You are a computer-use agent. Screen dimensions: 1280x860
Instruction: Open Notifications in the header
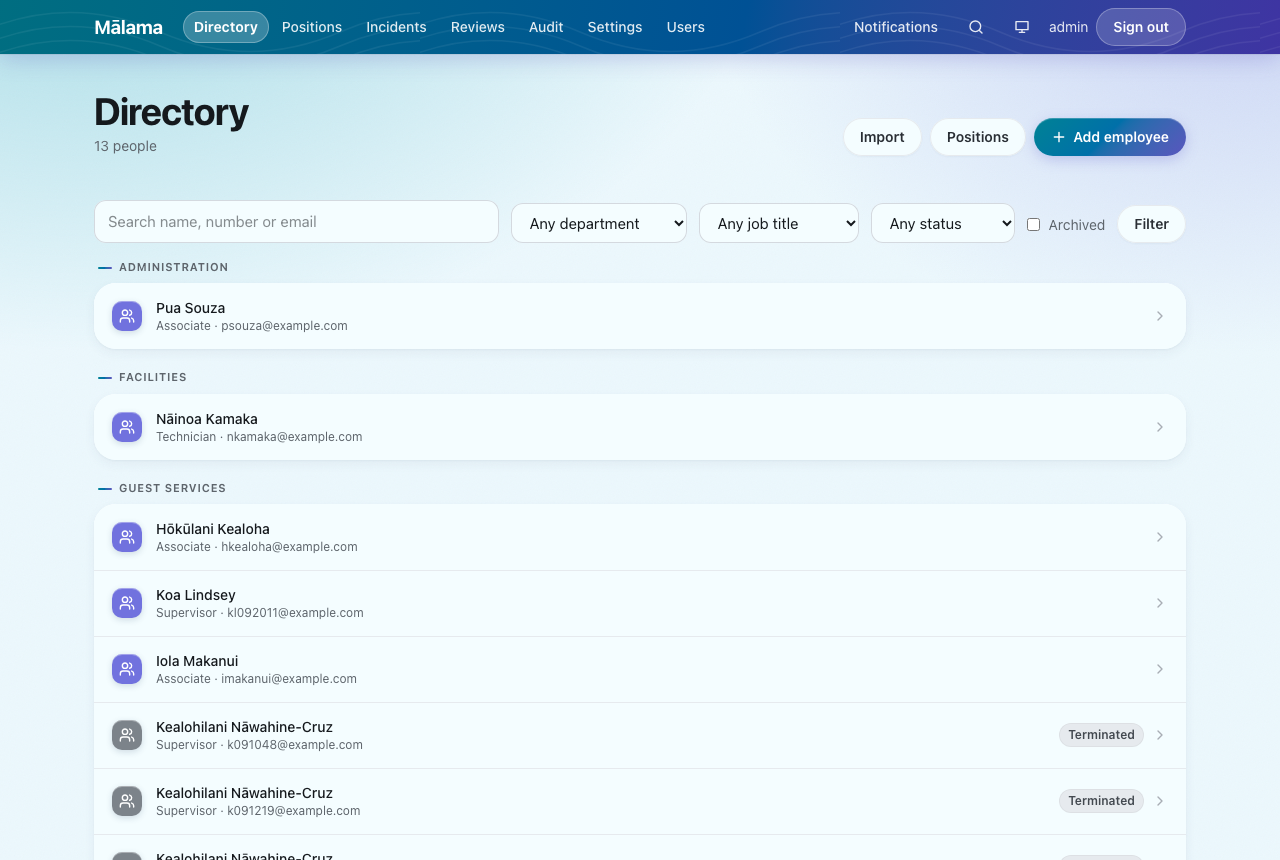point(896,27)
